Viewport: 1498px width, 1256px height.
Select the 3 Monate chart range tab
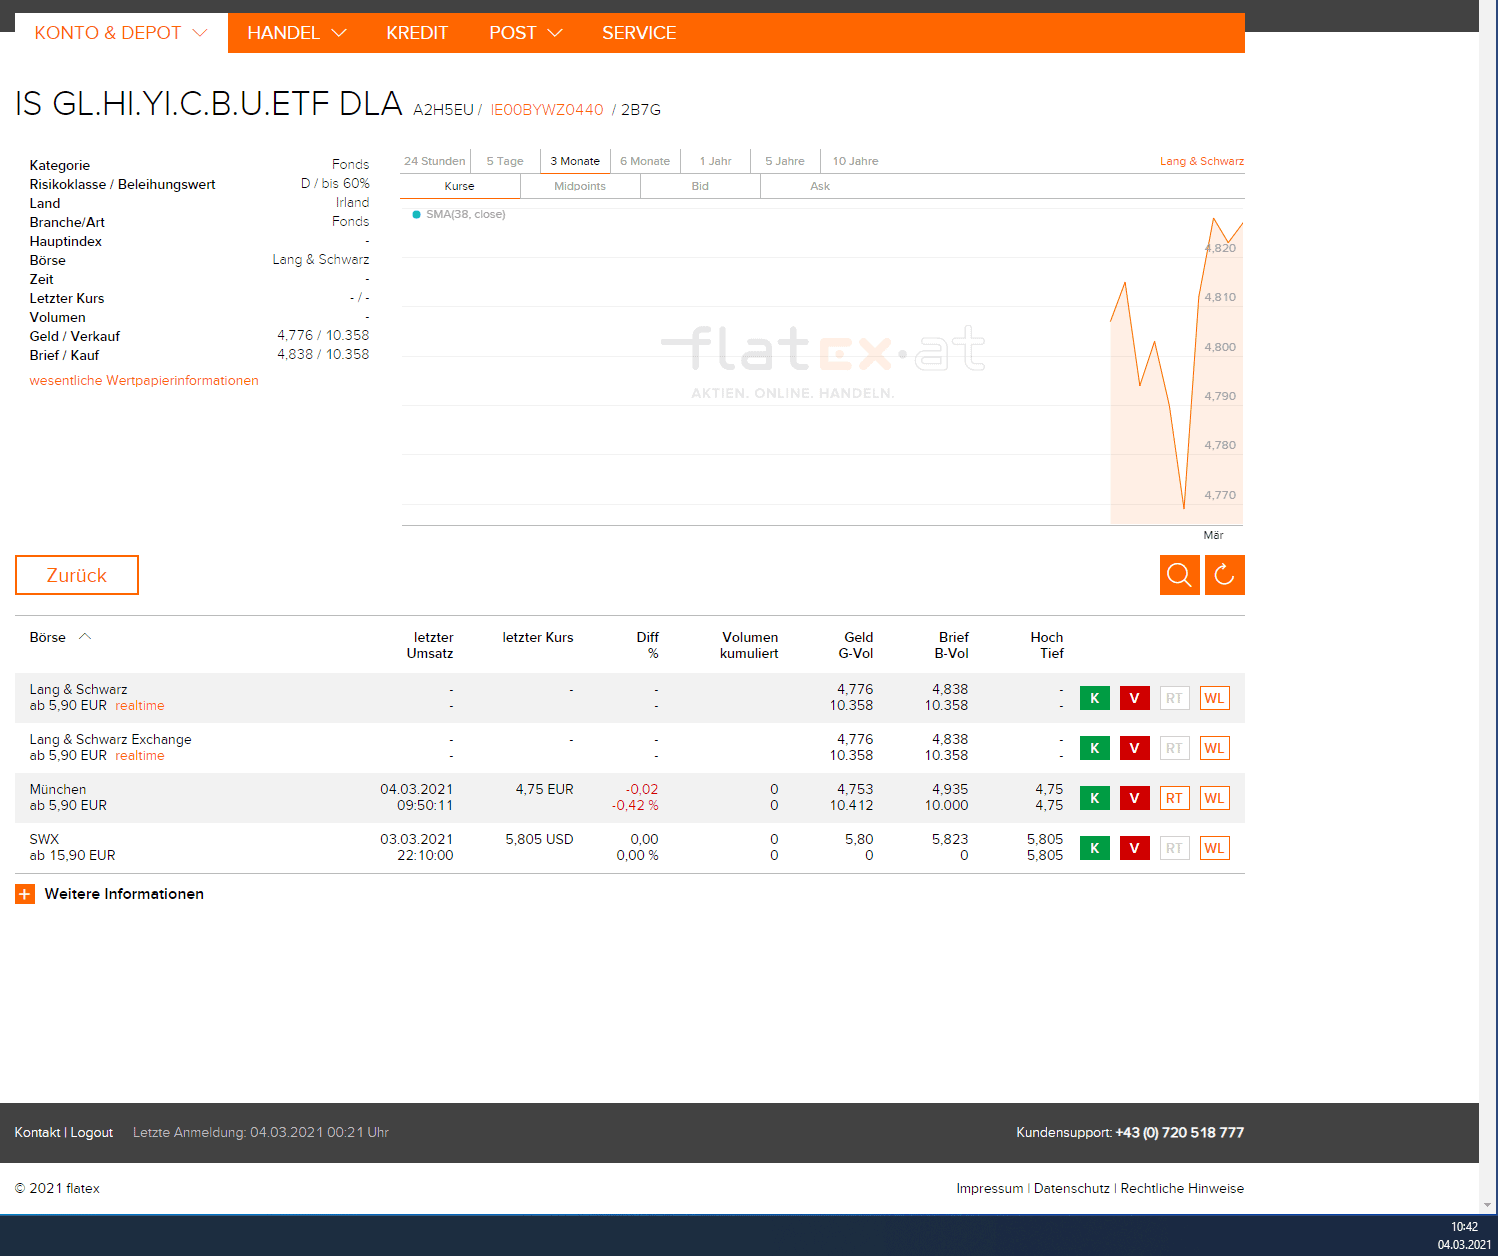575,161
